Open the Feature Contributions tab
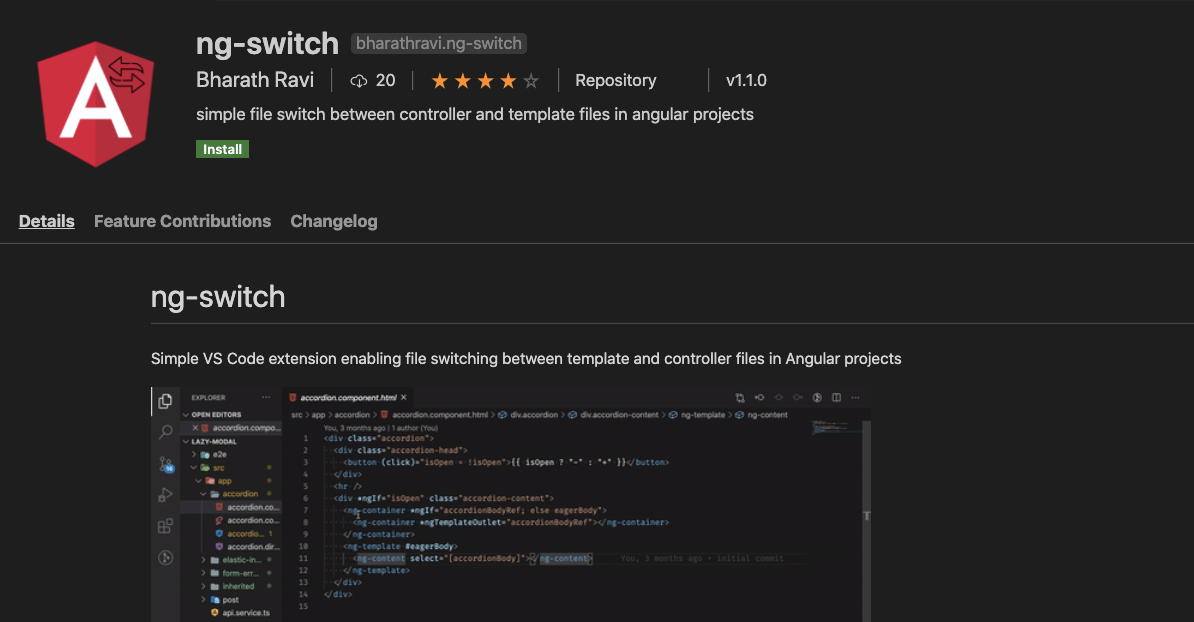The image size is (1194, 622). click(x=182, y=221)
